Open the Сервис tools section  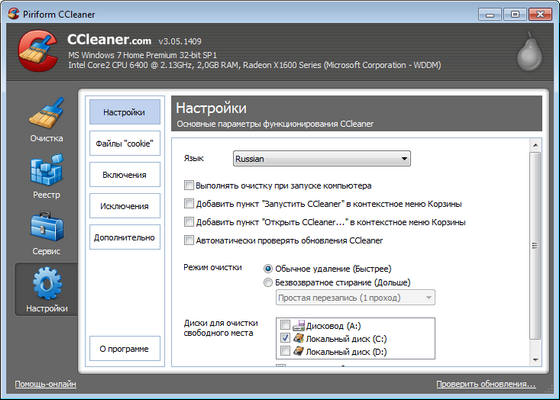click(x=47, y=233)
